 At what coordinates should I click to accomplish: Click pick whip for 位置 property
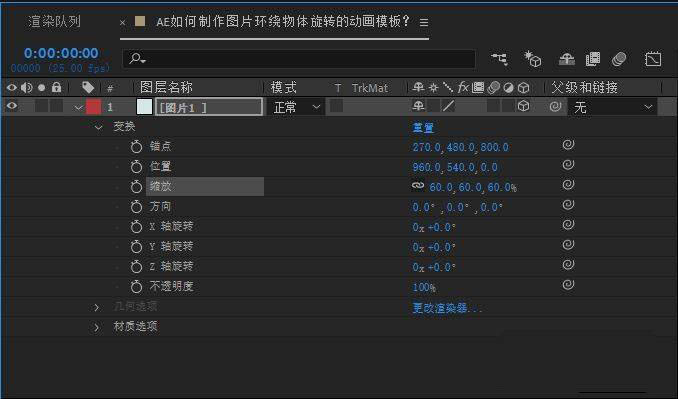(568, 164)
